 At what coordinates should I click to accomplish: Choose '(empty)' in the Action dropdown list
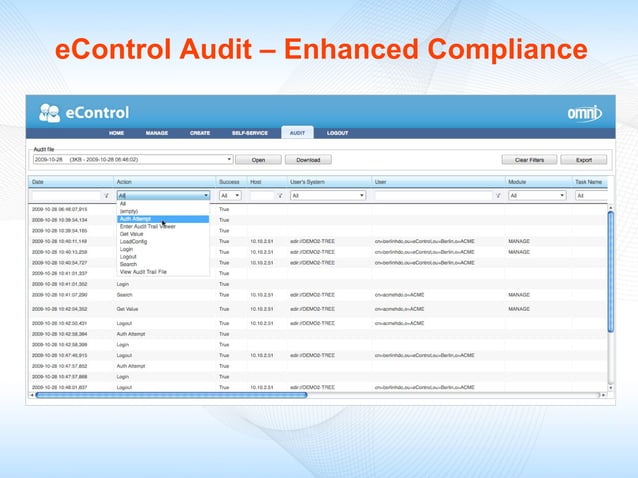[x=163, y=211]
